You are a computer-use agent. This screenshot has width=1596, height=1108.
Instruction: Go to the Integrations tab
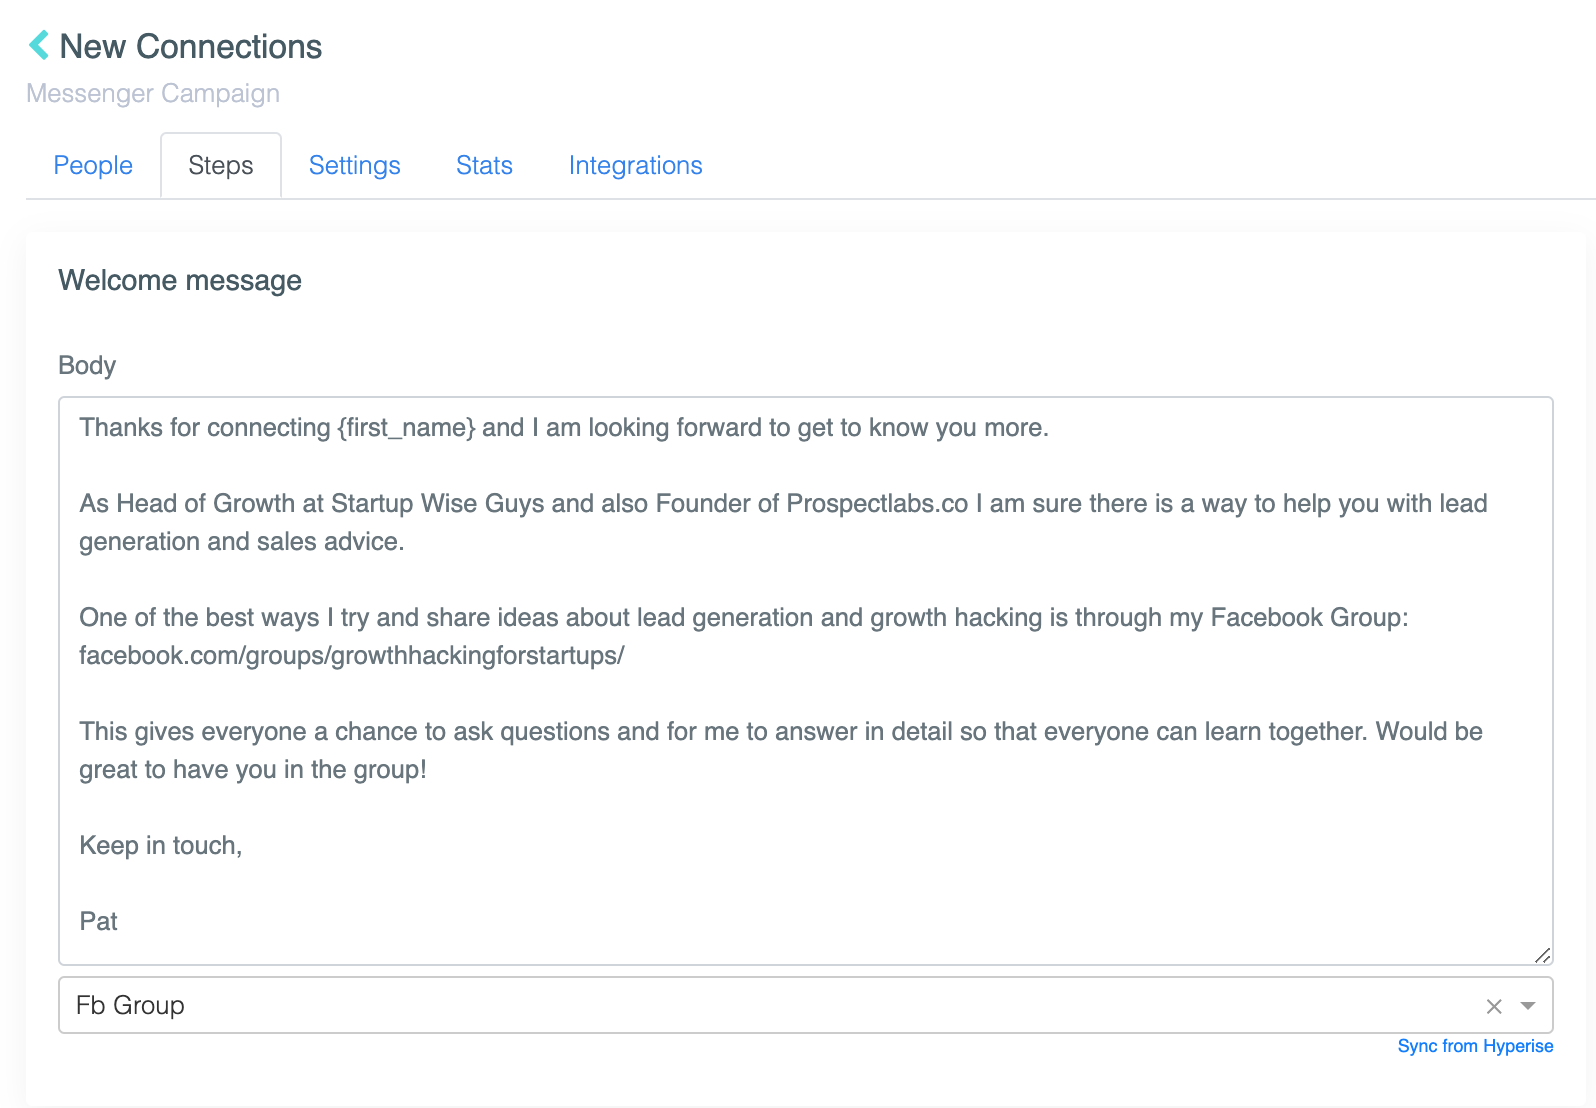636,165
